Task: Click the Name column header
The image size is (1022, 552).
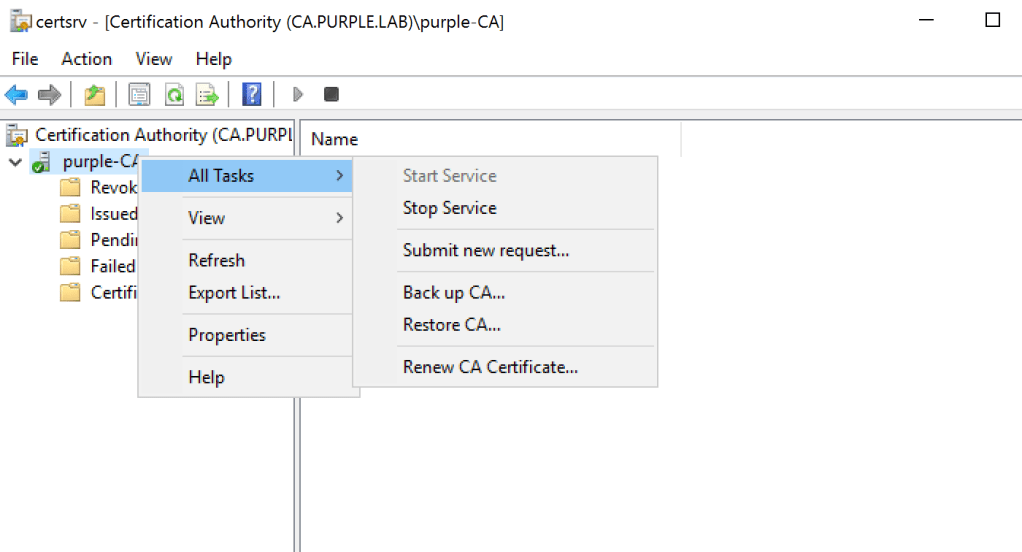Action: tap(335, 139)
